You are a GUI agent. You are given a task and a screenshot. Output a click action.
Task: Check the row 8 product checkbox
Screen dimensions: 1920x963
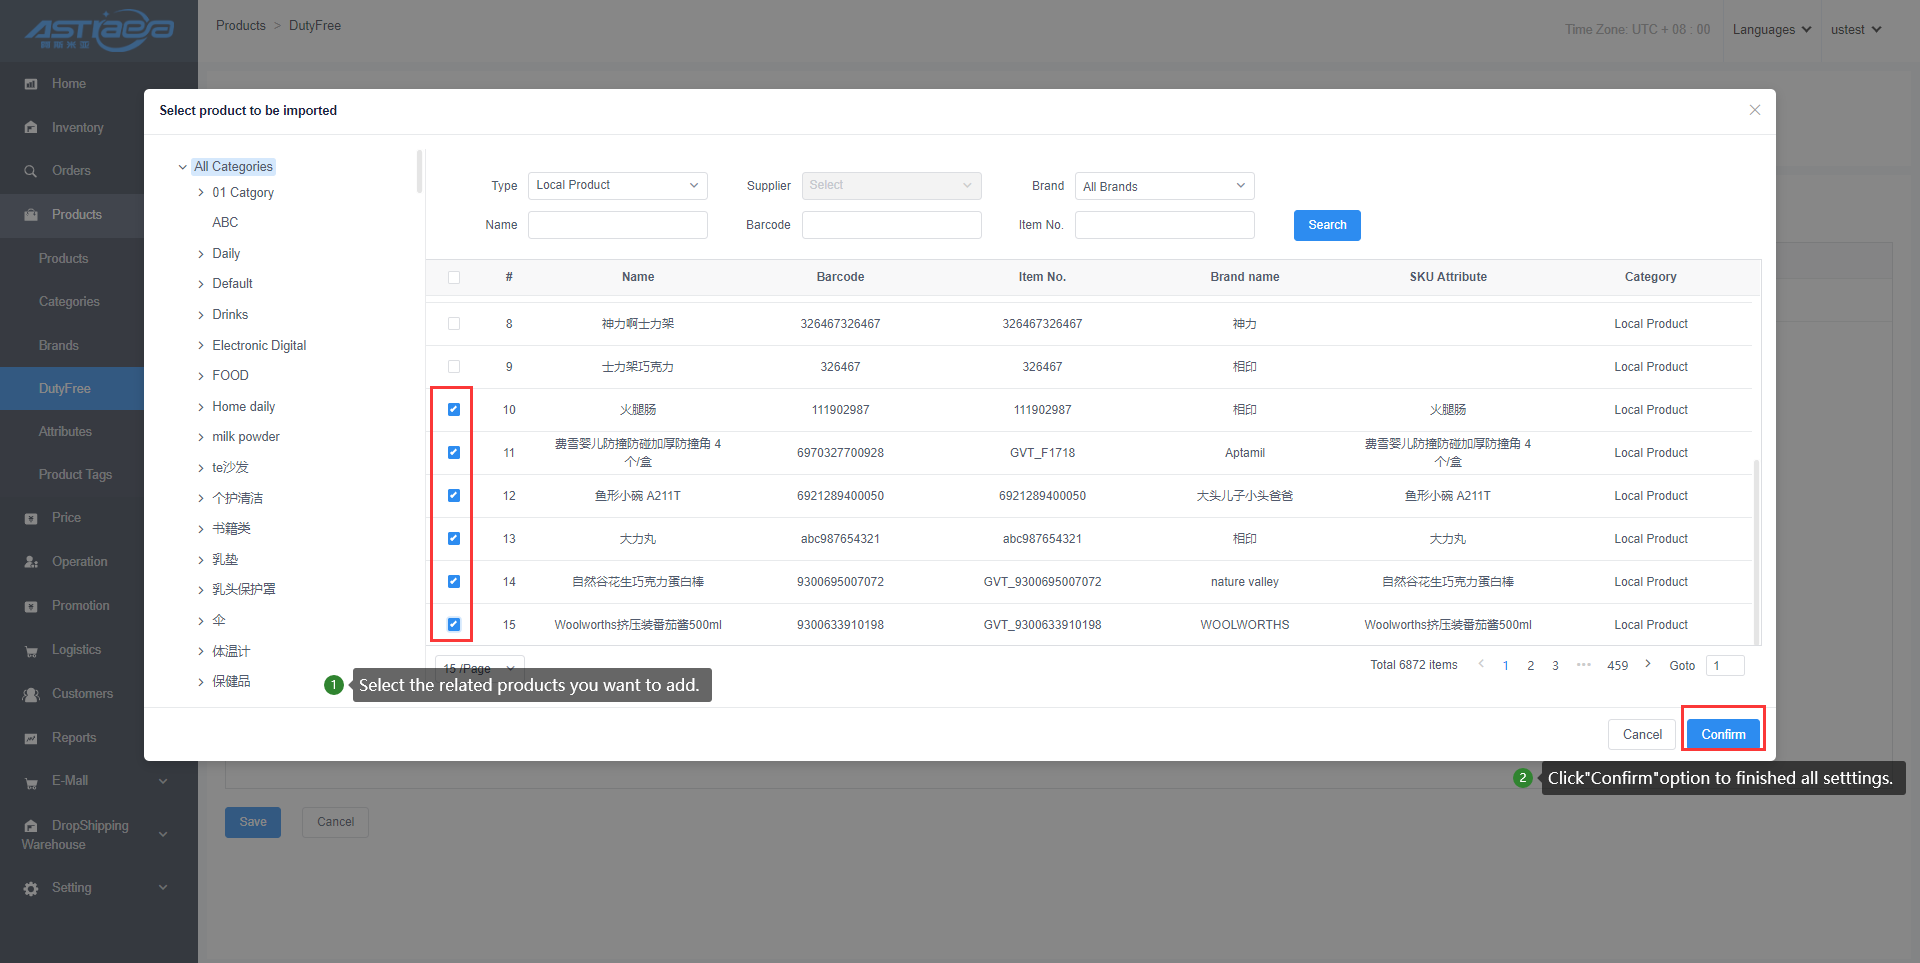click(454, 324)
